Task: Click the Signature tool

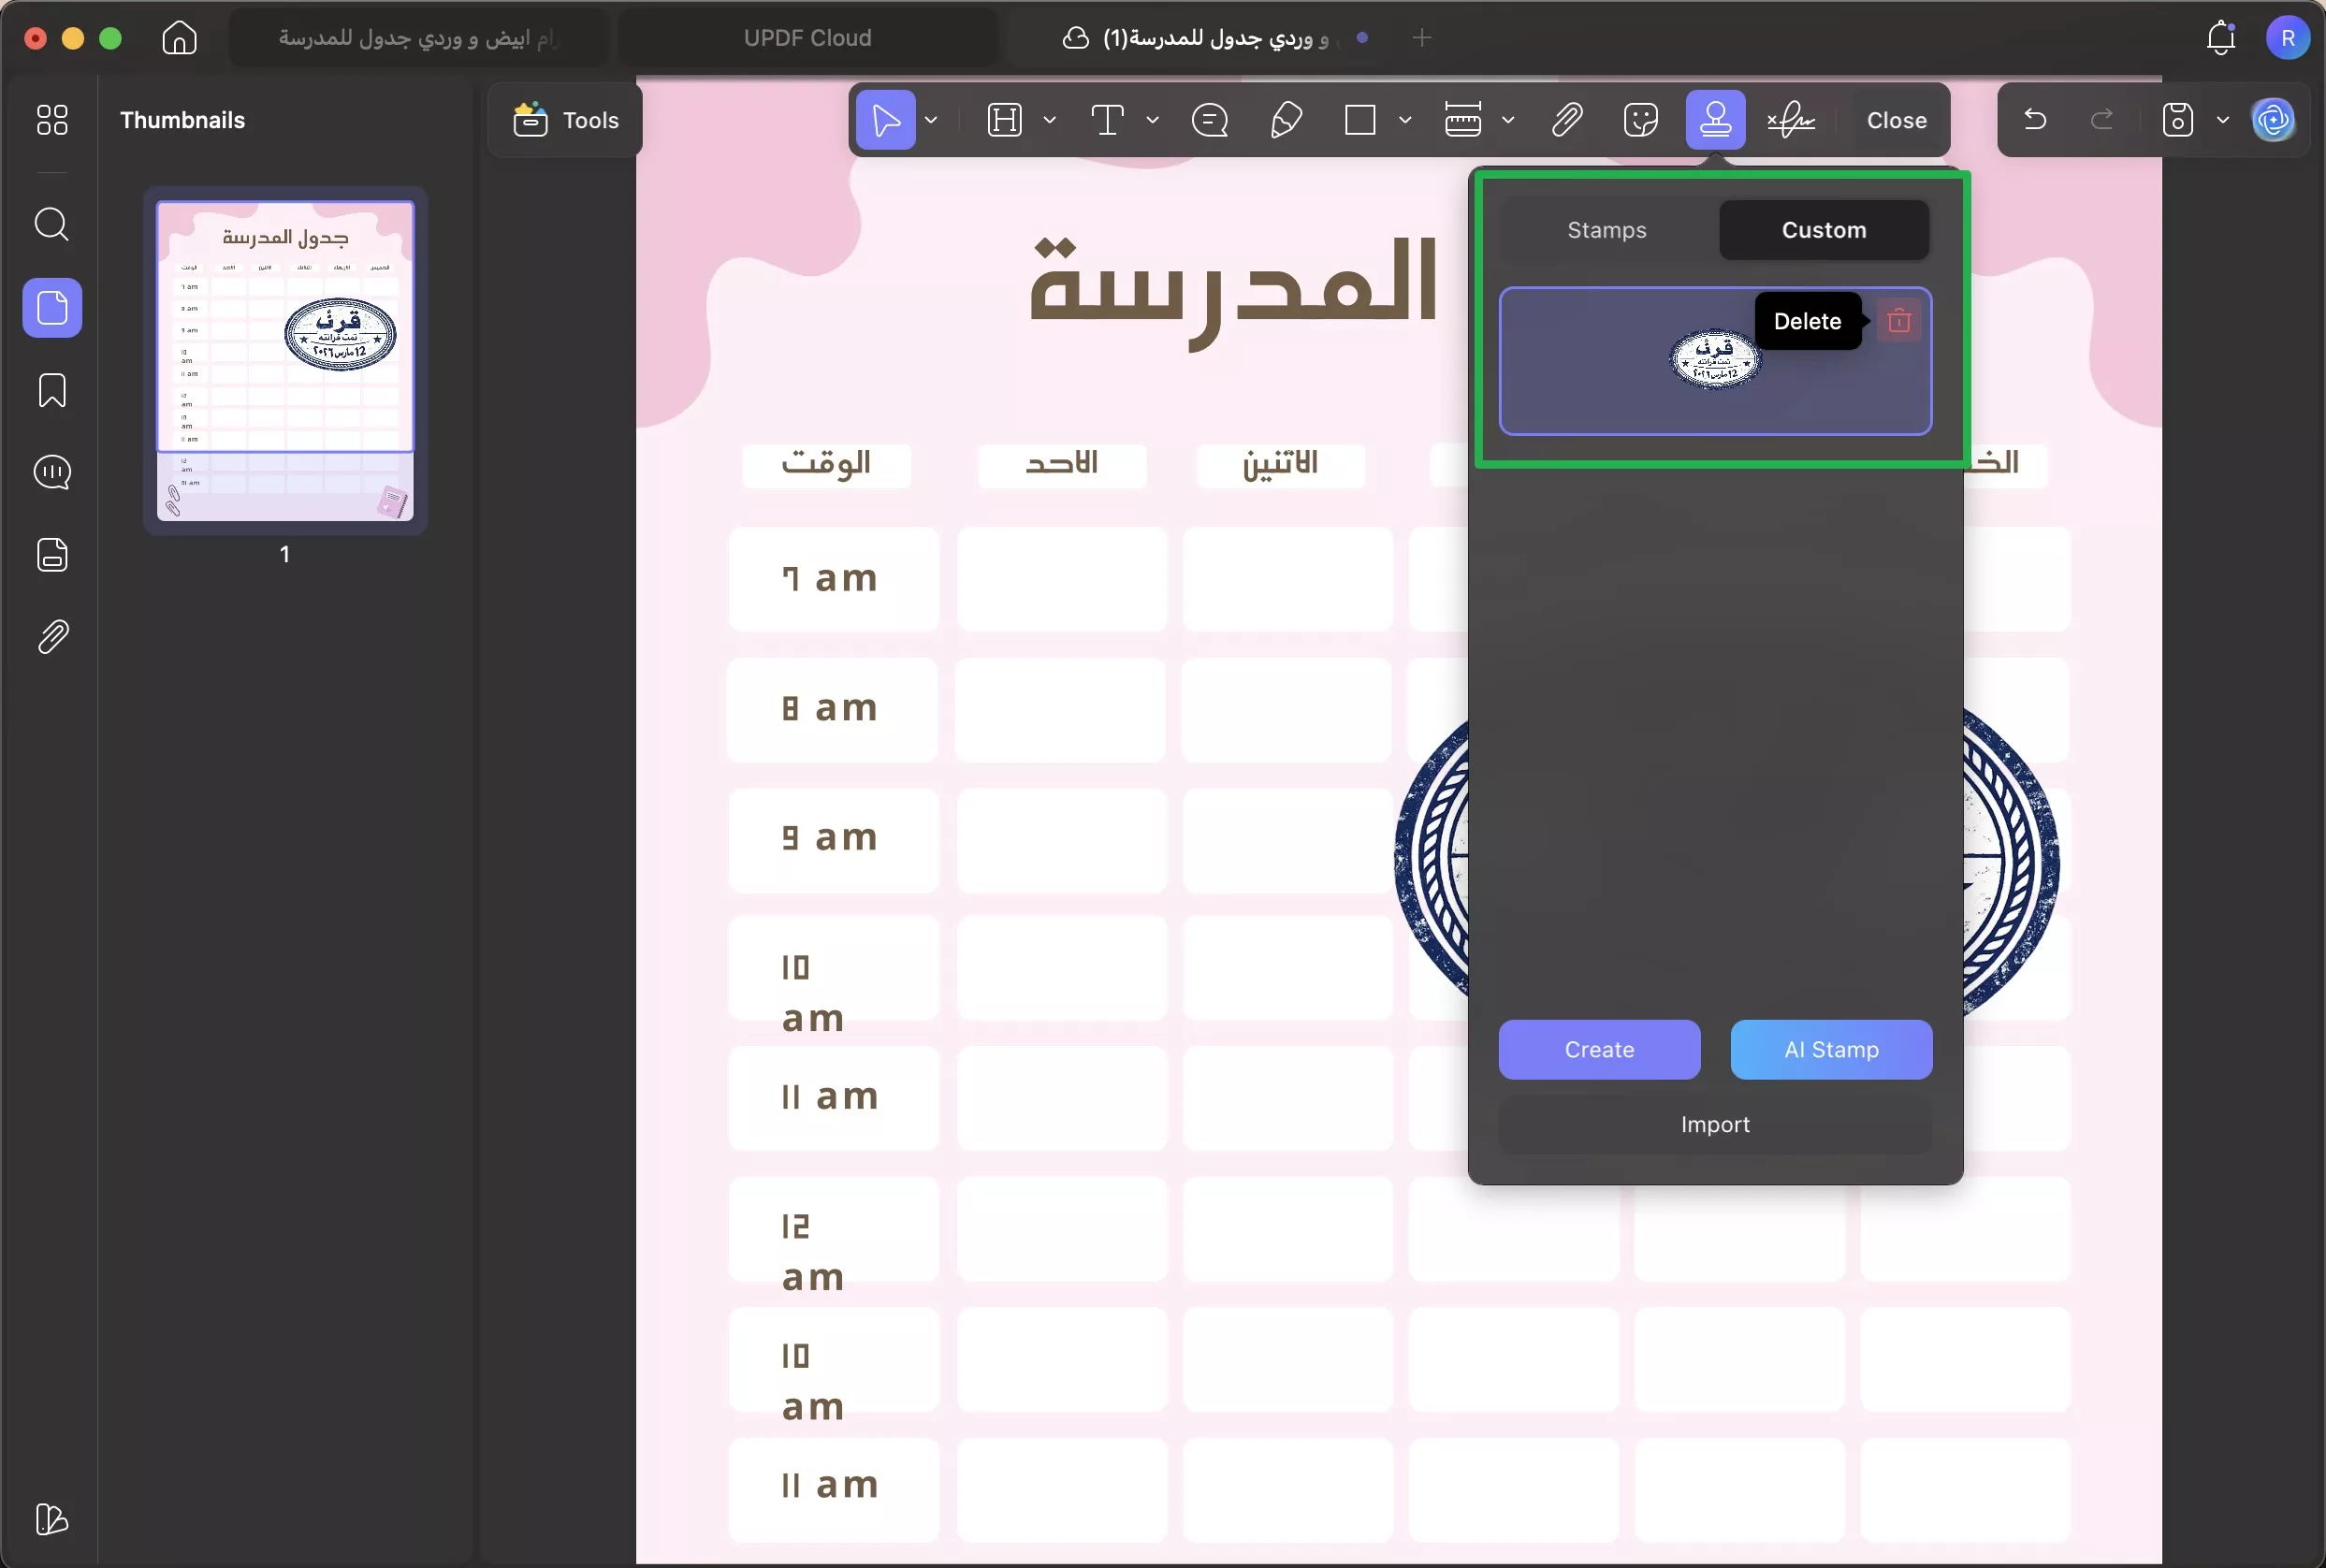Action: 1793,120
